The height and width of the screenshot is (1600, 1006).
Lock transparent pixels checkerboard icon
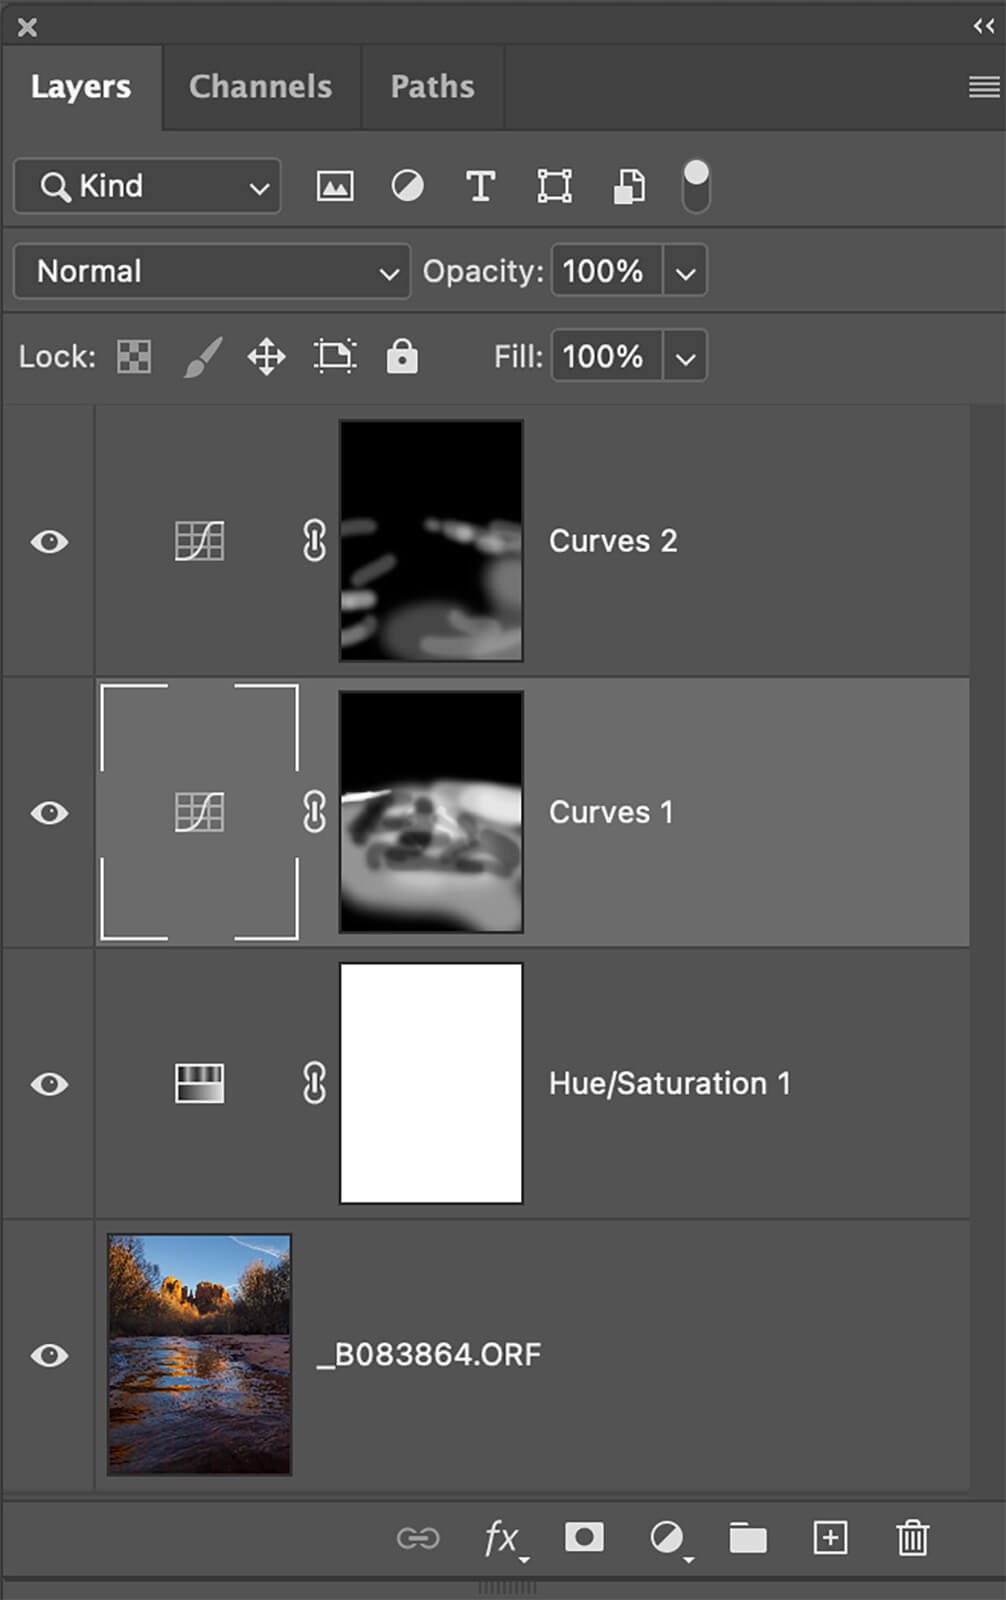(x=134, y=357)
